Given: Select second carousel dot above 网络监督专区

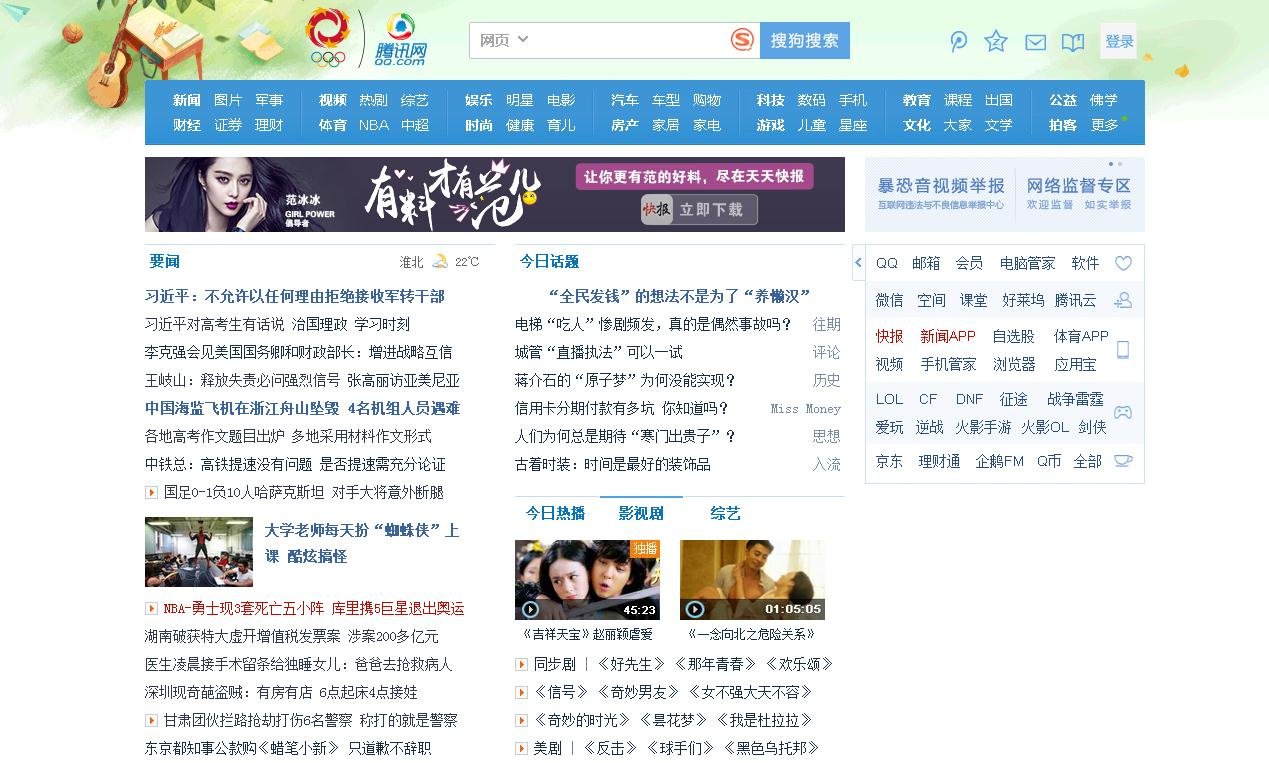Looking at the screenshot, I should point(1119,164).
